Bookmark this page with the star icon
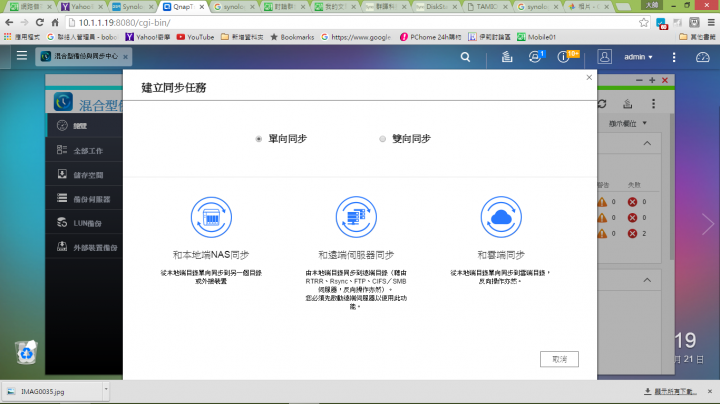 tap(644, 22)
